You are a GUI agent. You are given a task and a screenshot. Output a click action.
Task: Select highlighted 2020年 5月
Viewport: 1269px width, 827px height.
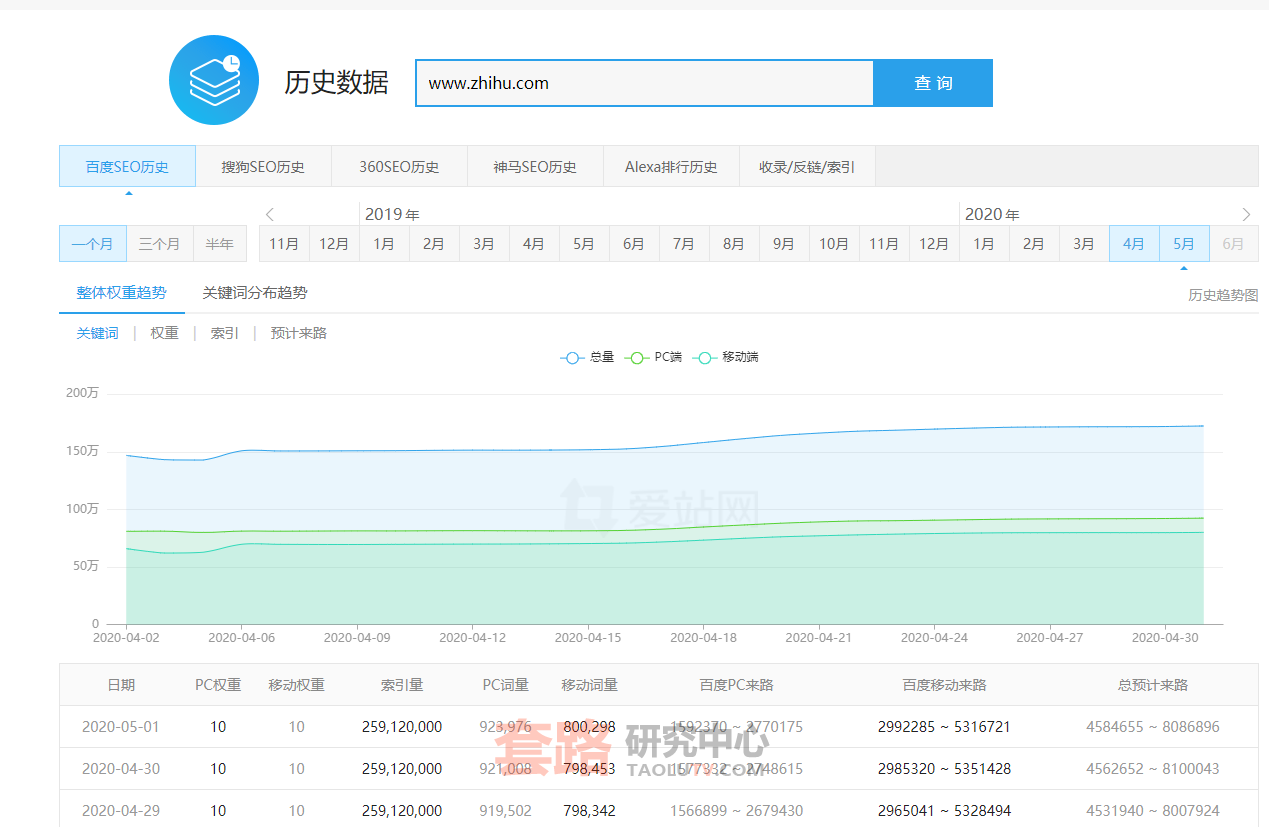(x=1184, y=243)
